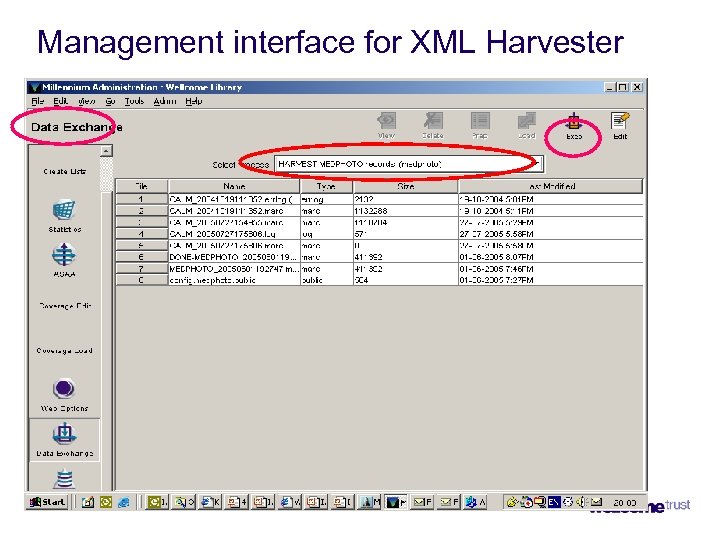Click the public type cell

[x=326, y=280]
